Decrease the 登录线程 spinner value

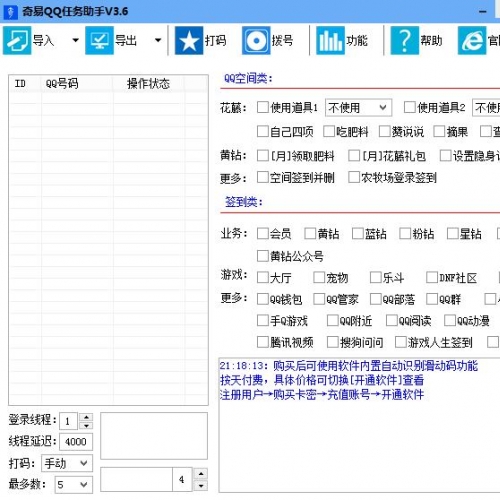tap(86, 425)
